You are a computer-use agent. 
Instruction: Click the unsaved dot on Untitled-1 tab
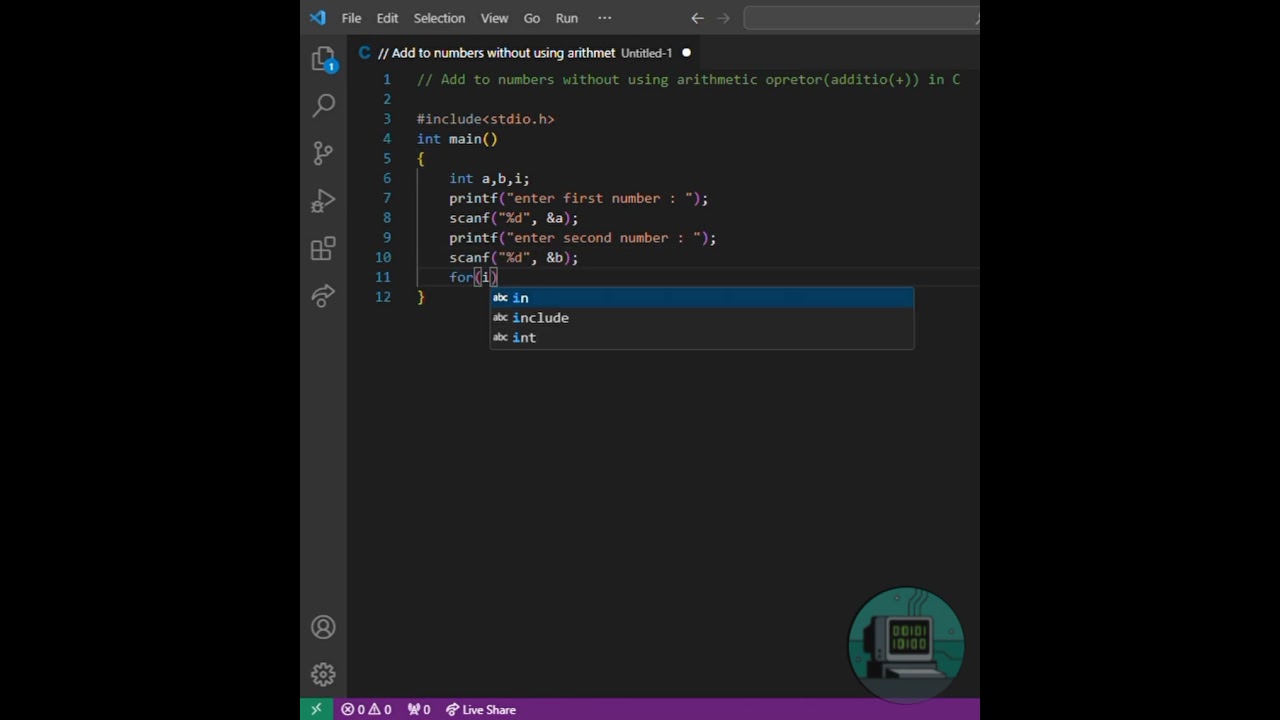(686, 53)
